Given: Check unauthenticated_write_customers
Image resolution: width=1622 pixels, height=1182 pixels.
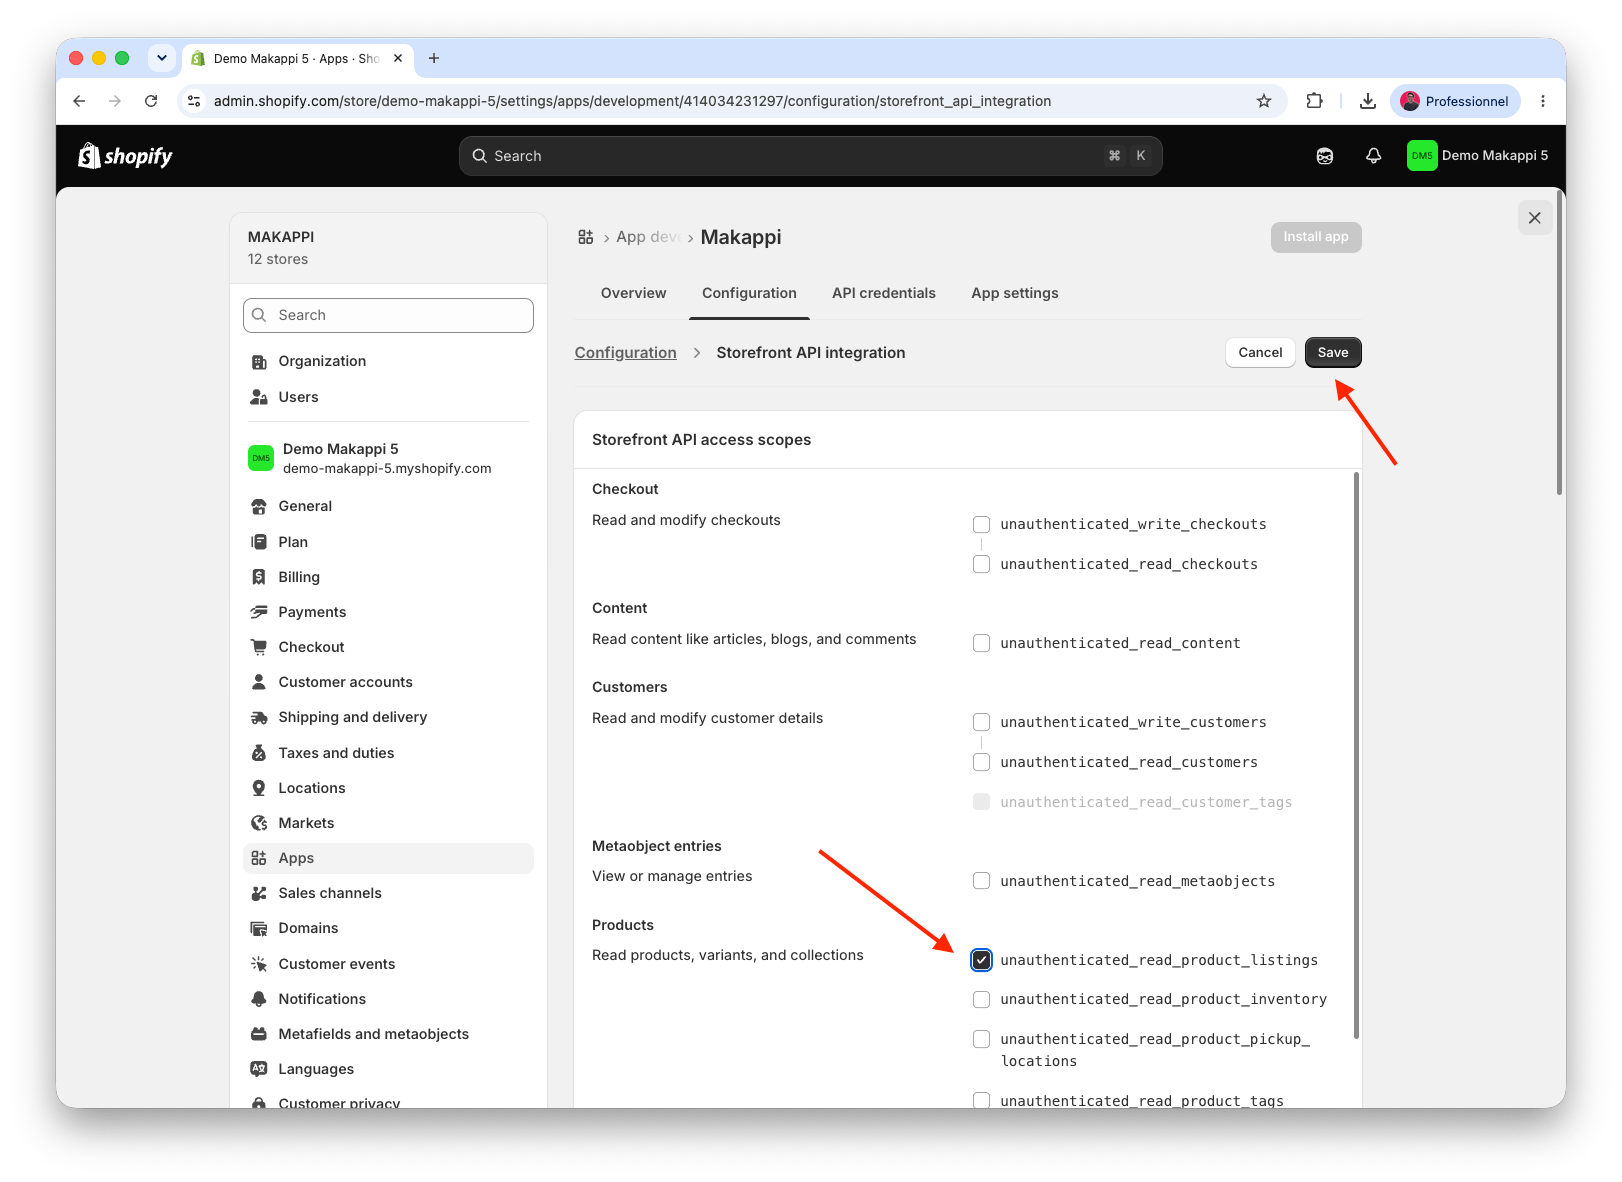Looking at the screenshot, I should point(982,722).
